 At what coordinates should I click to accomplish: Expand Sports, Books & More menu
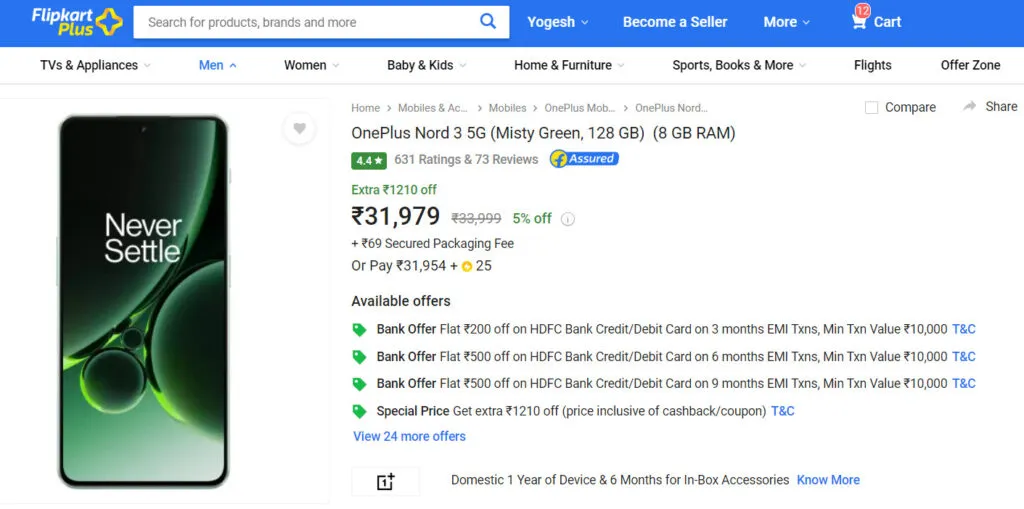click(739, 65)
